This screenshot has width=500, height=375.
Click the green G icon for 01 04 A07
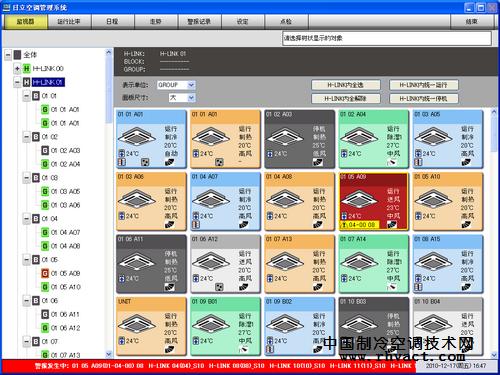point(45,232)
